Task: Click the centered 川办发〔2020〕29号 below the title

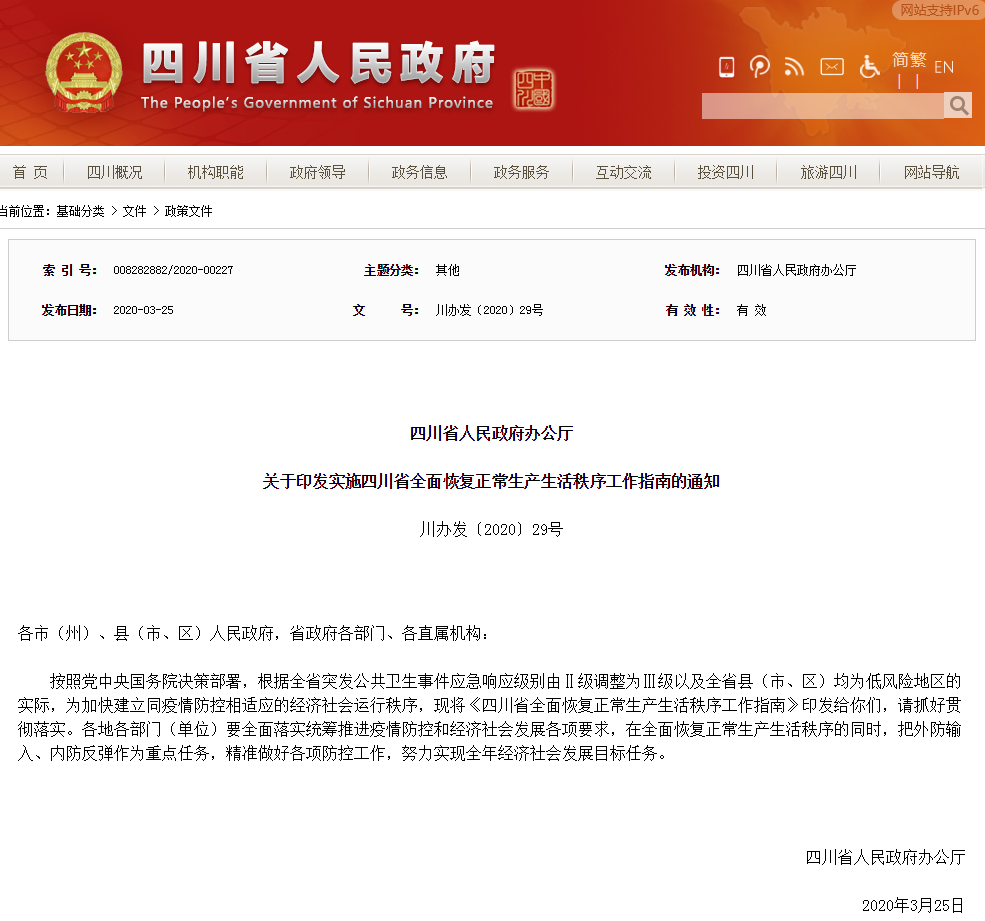Action: click(x=491, y=530)
